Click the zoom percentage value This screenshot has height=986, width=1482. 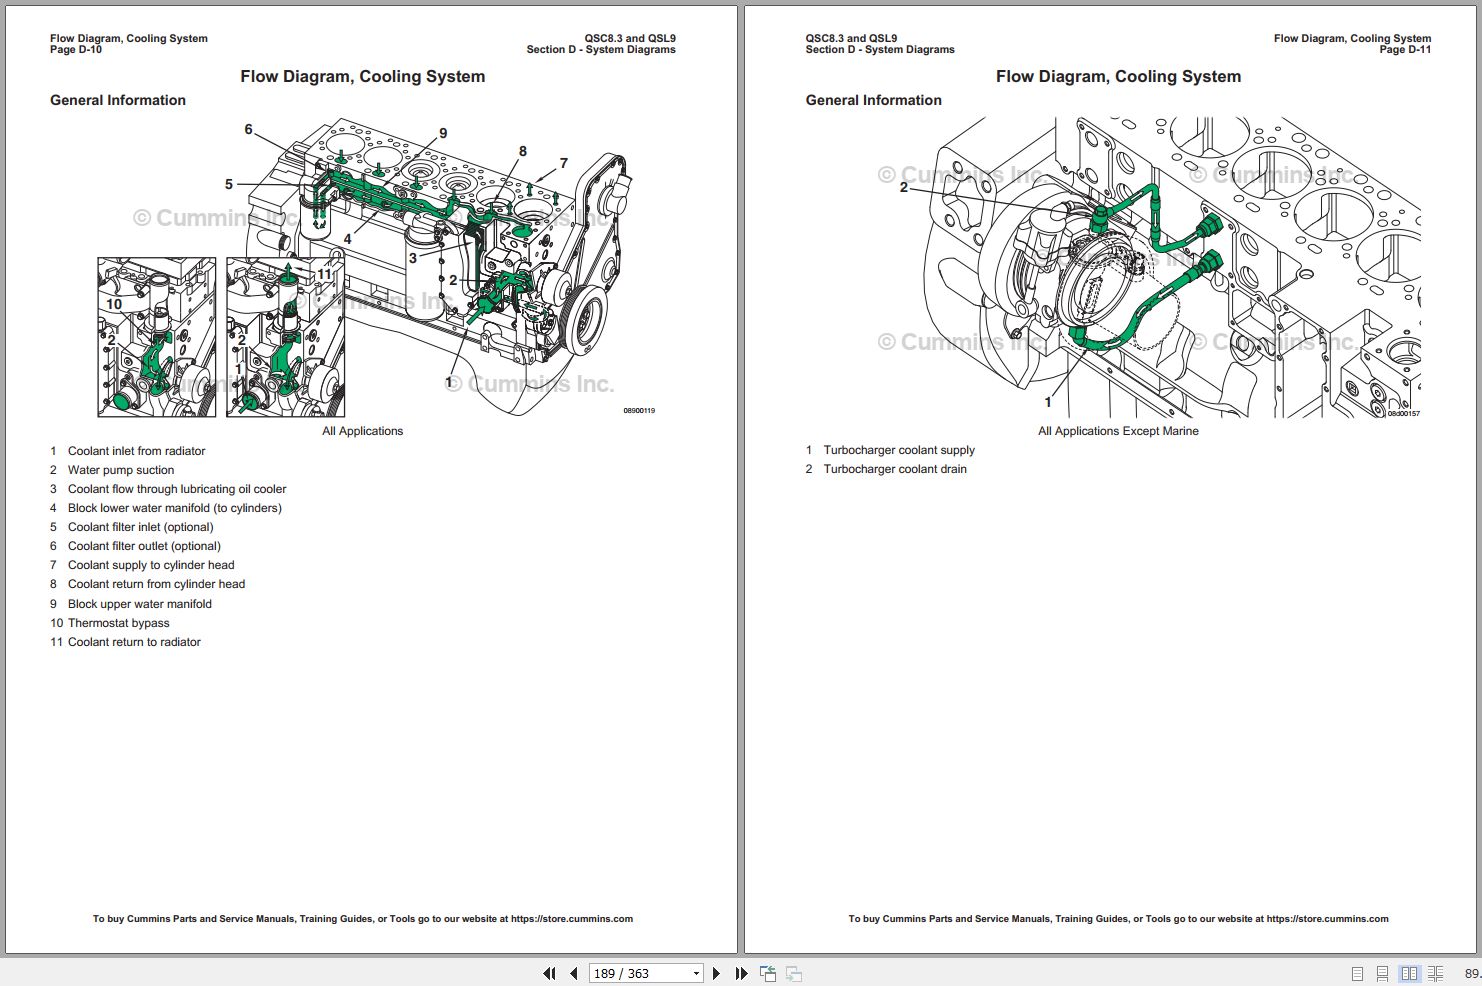1472,973
